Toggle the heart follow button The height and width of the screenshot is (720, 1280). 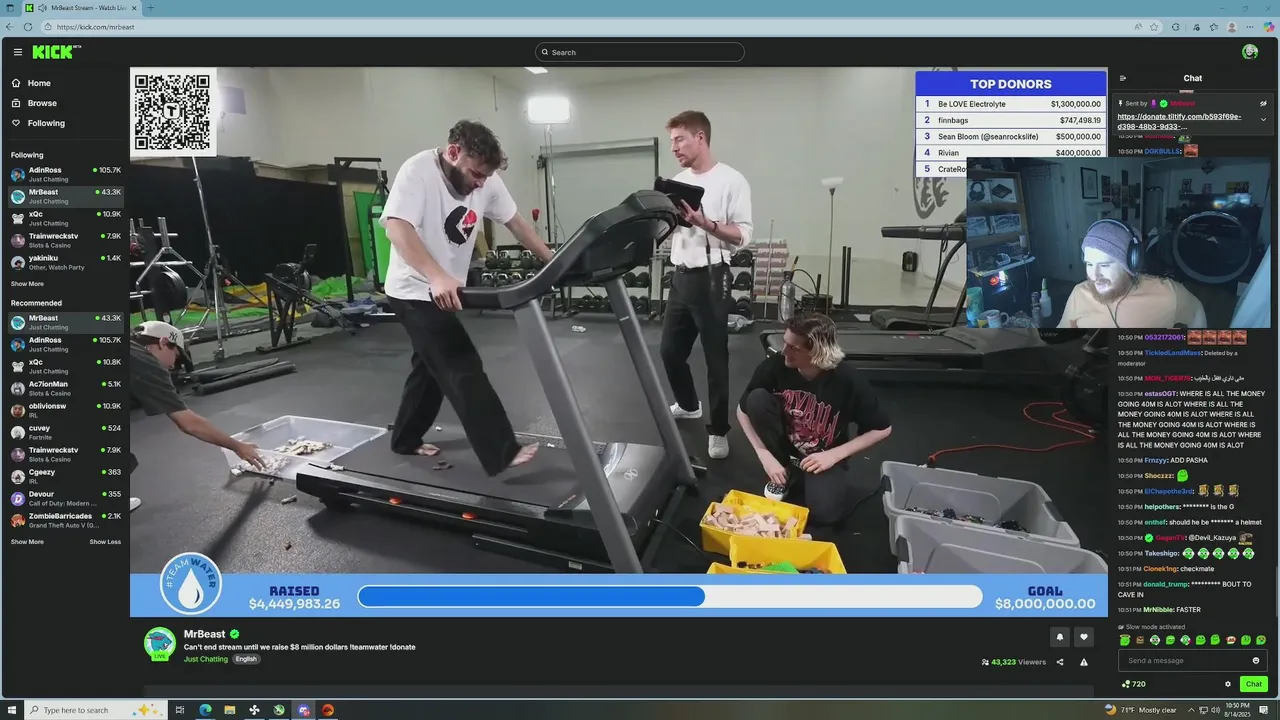pyautogui.click(x=1084, y=637)
